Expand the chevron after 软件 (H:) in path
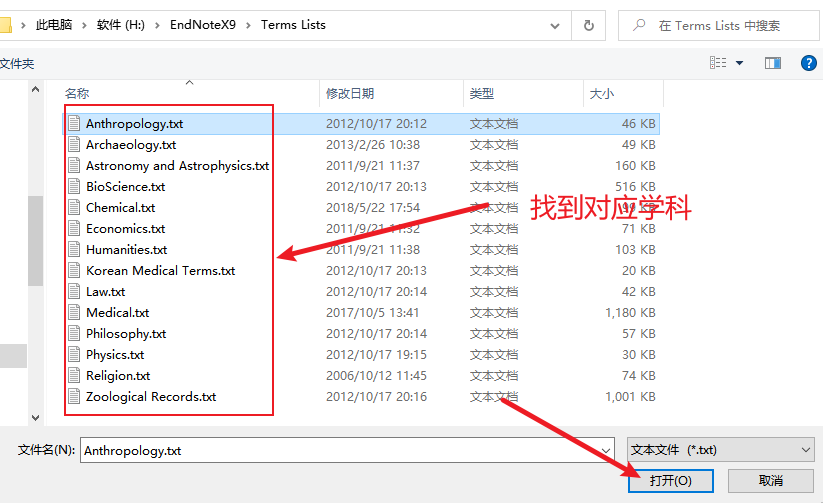The image size is (823, 503). click(157, 25)
